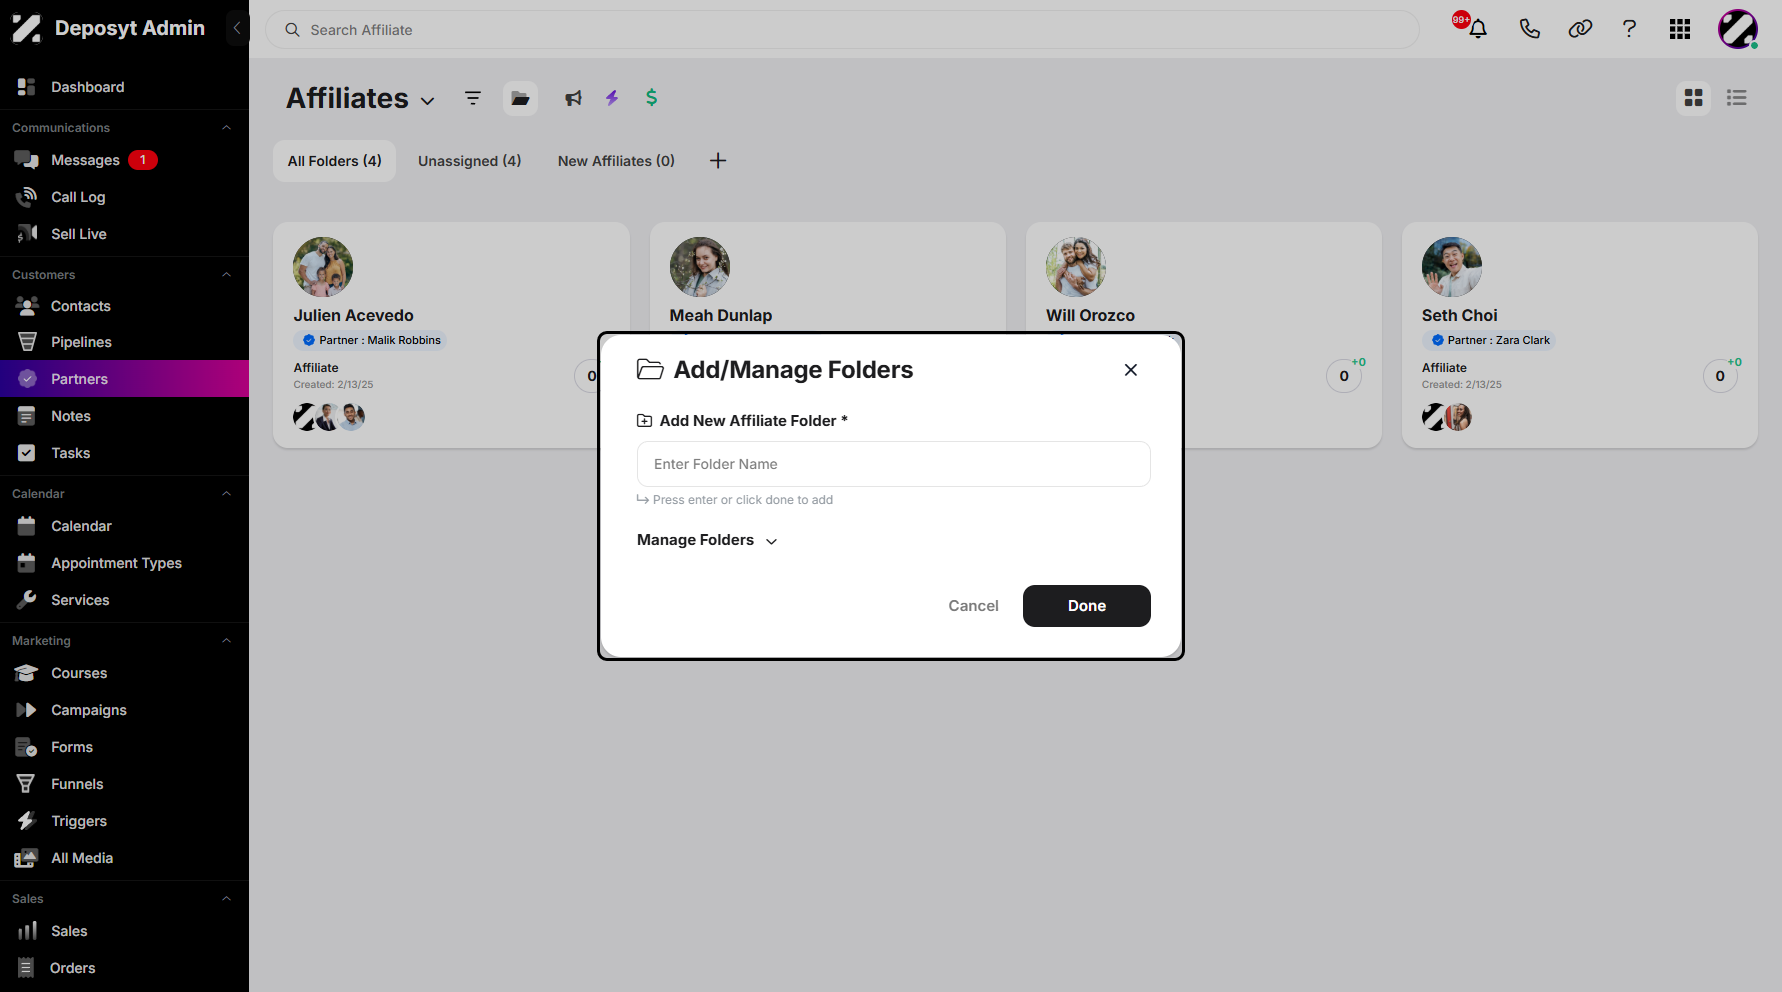This screenshot has width=1782, height=992.
Task: Close the Add/Manage Folders dialog
Action: 1131,370
